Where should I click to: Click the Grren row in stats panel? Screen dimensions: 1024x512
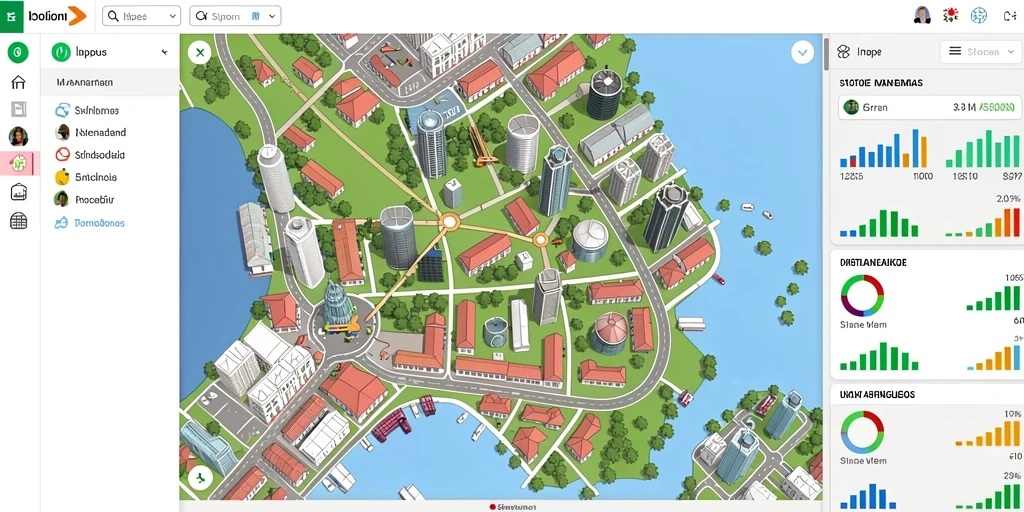point(930,107)
